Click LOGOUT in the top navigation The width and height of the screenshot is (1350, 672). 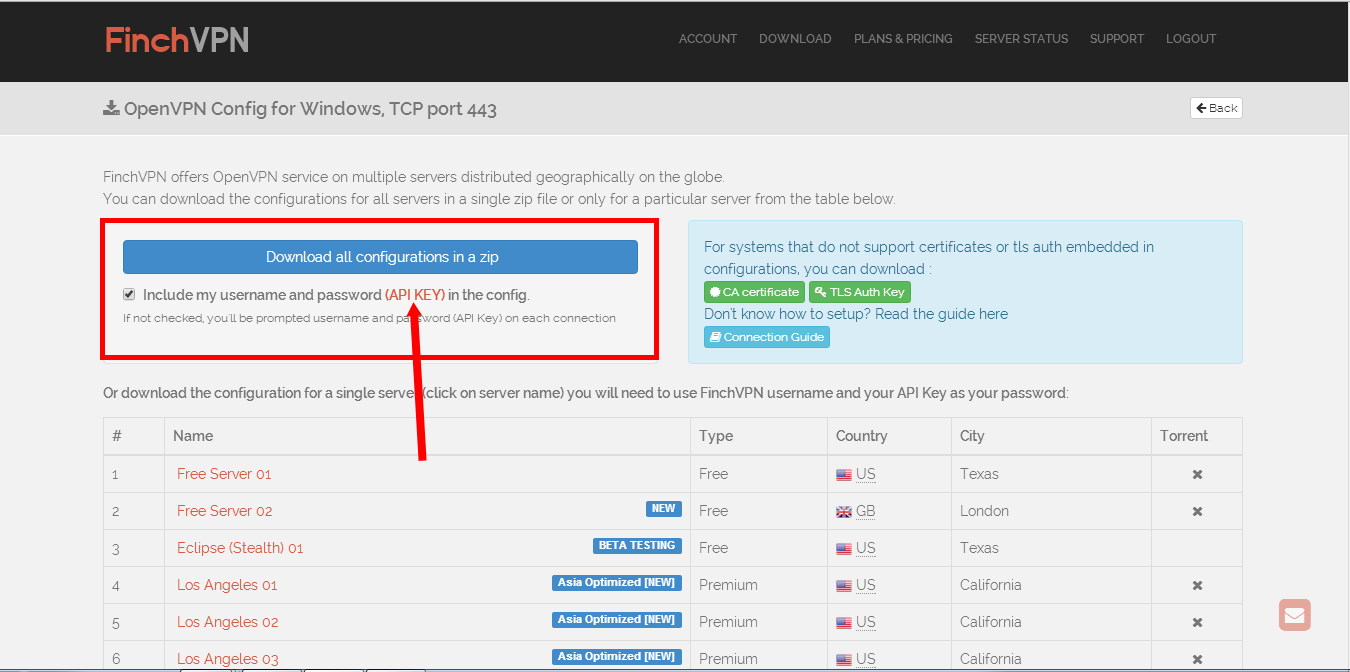tap(1191, 39)
